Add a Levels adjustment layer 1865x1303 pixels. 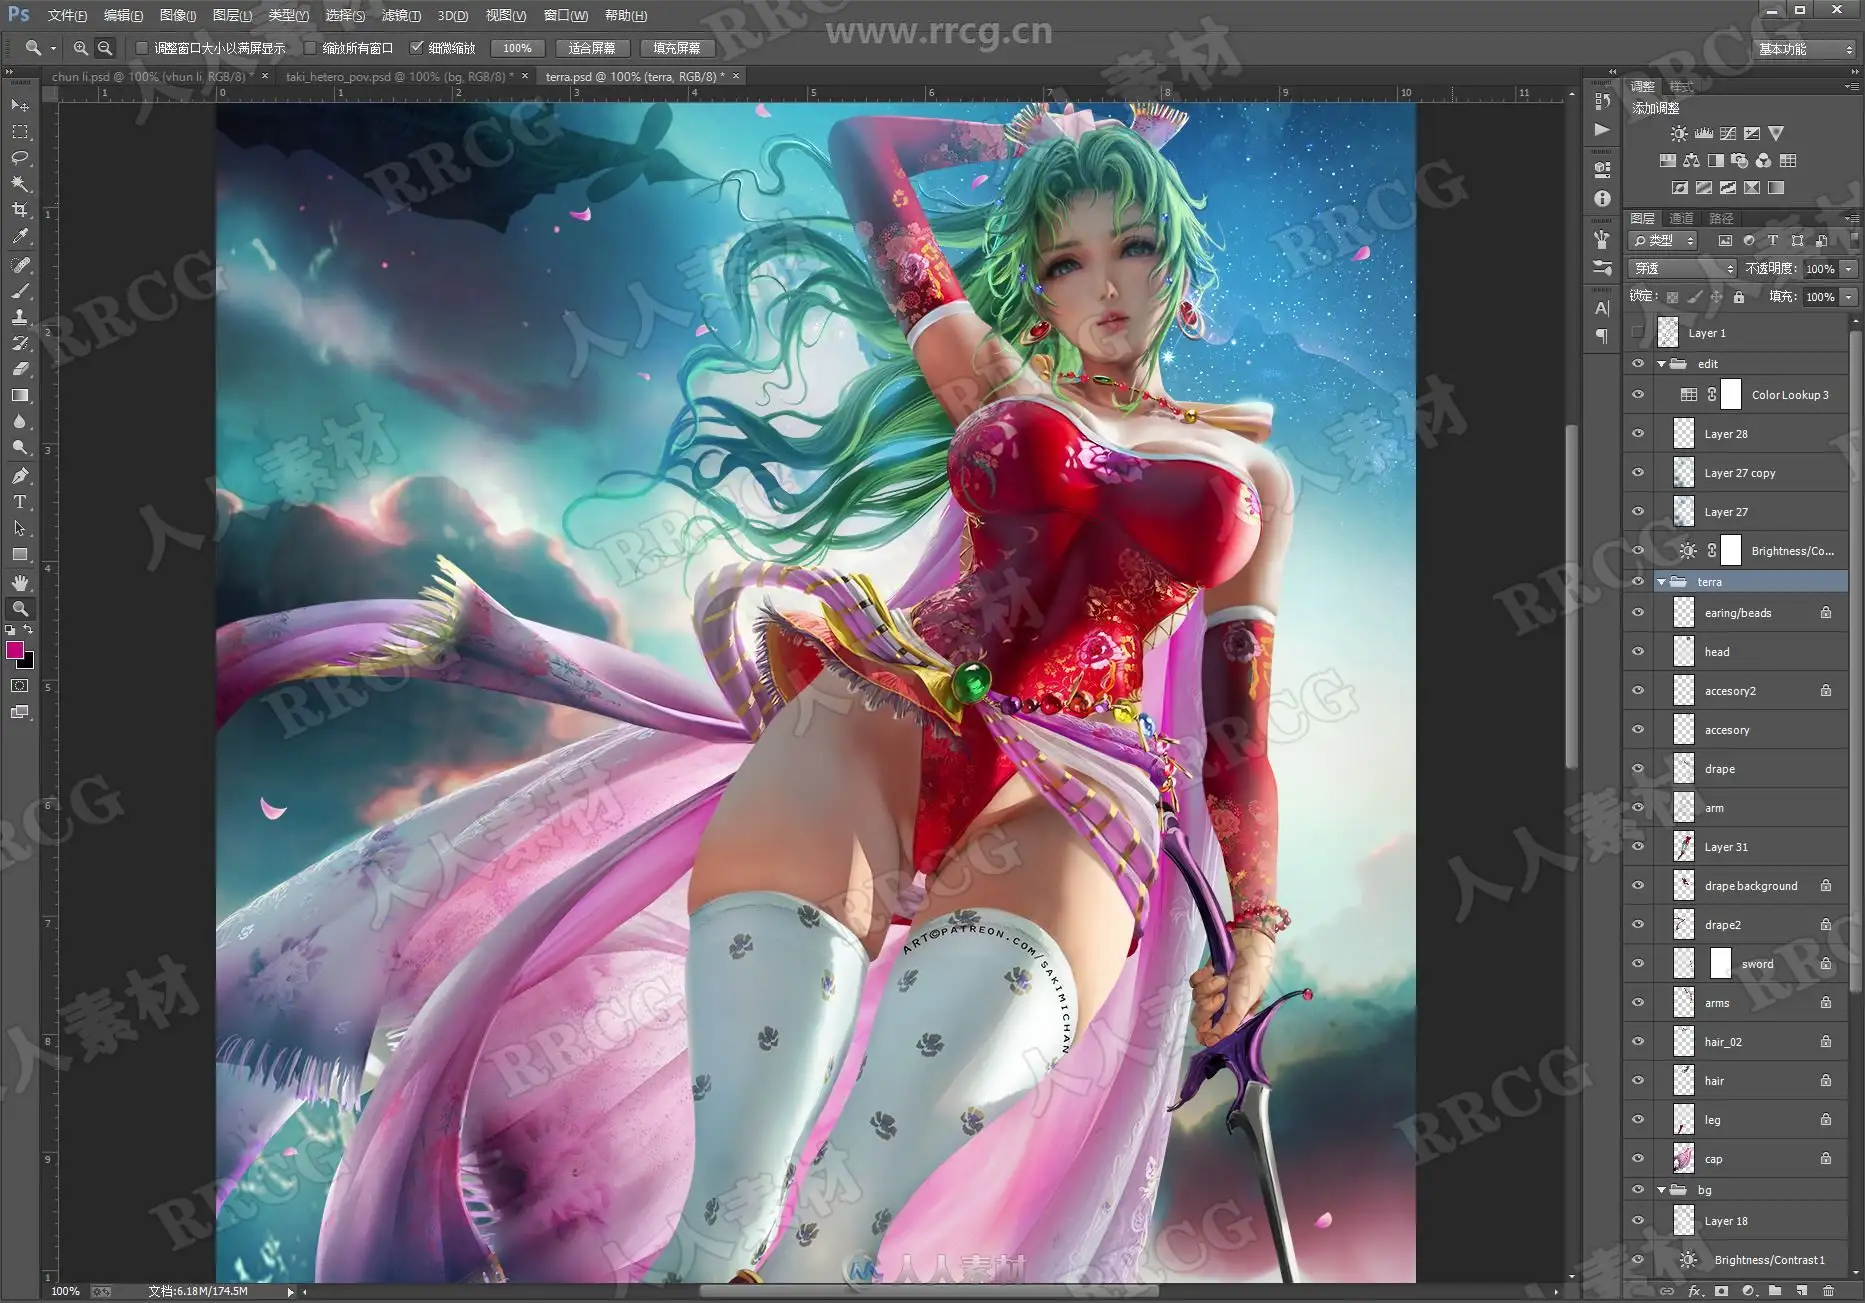[1703, 133]
